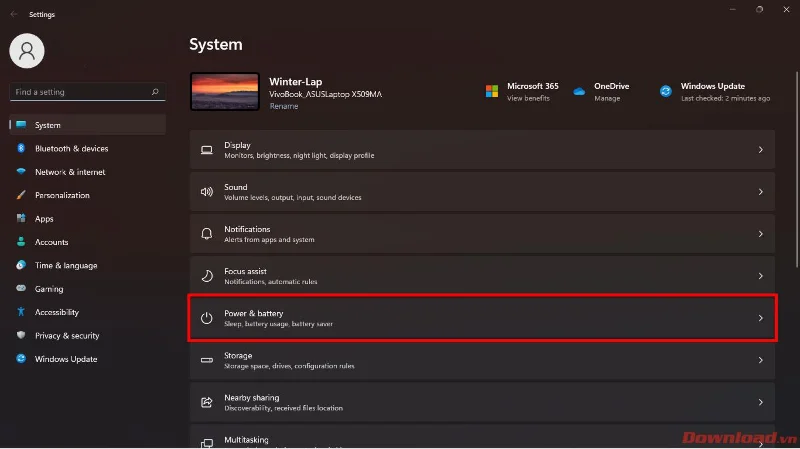Expand Display row chevron
The image size is (800, 449).
[x=760, y=150]
